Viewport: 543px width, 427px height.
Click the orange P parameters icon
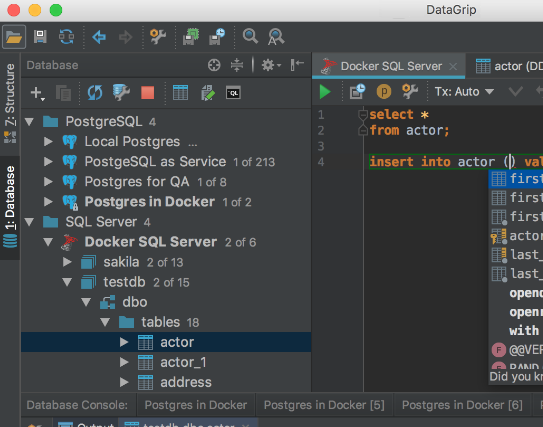384,92
